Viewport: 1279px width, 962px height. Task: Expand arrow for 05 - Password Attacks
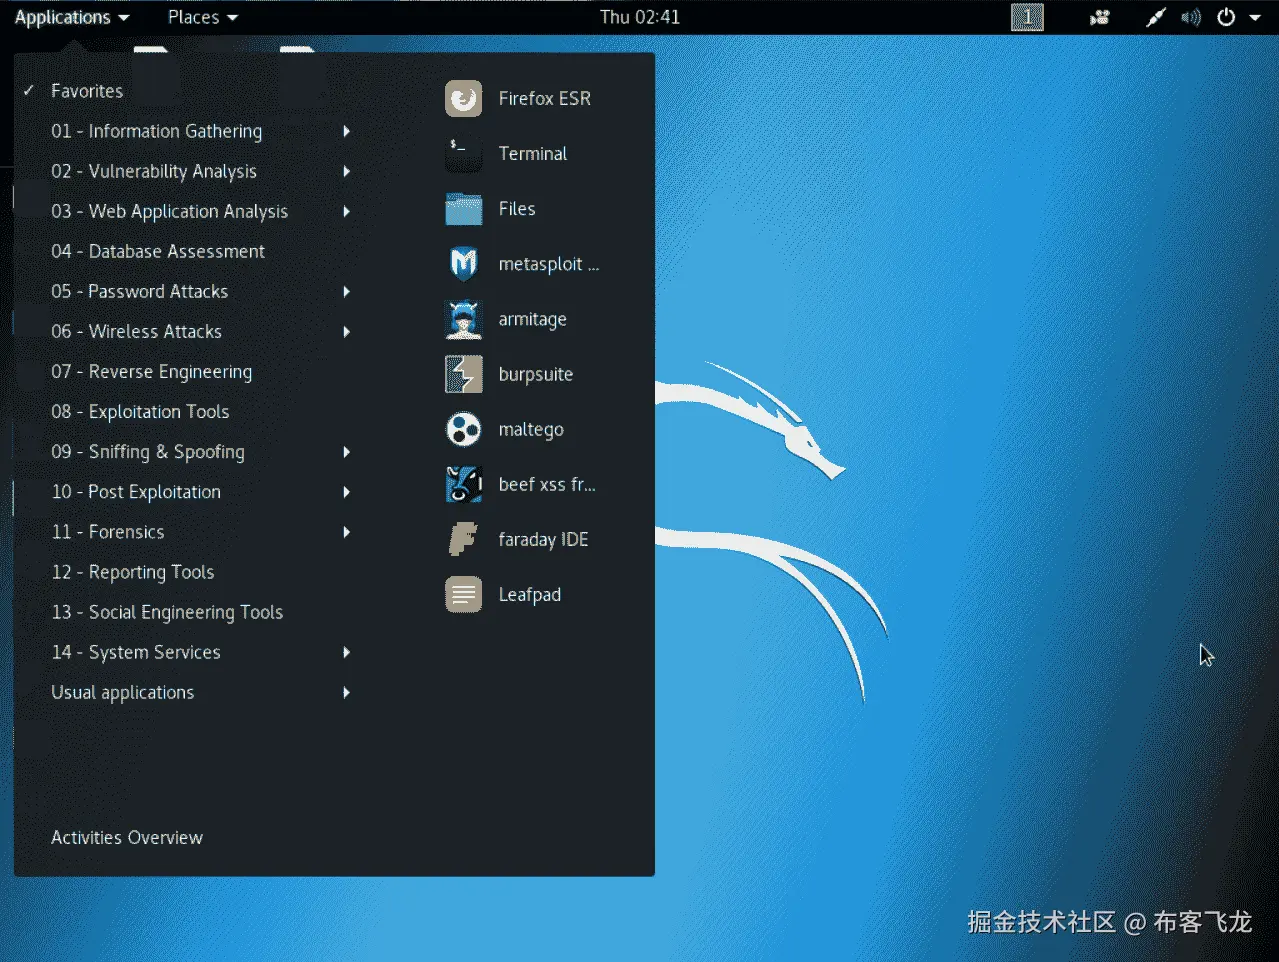pos(347,291)
